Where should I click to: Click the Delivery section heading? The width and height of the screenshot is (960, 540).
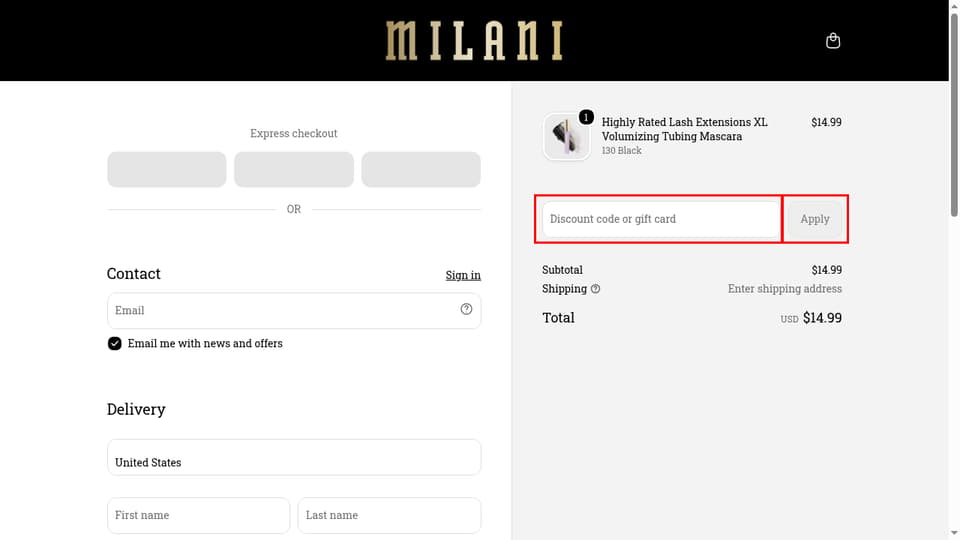(x=136, y=409)
